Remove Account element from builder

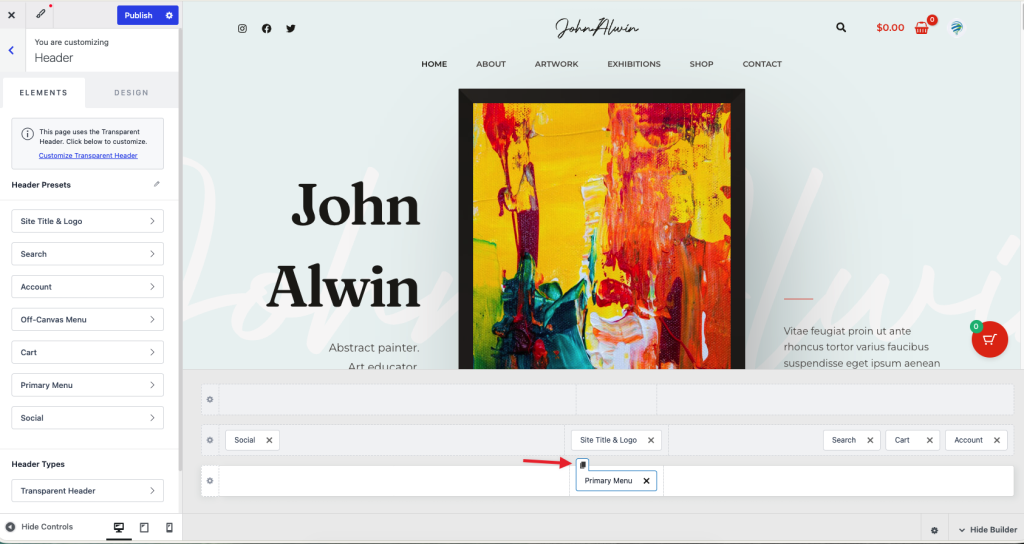tap(997, 440)
